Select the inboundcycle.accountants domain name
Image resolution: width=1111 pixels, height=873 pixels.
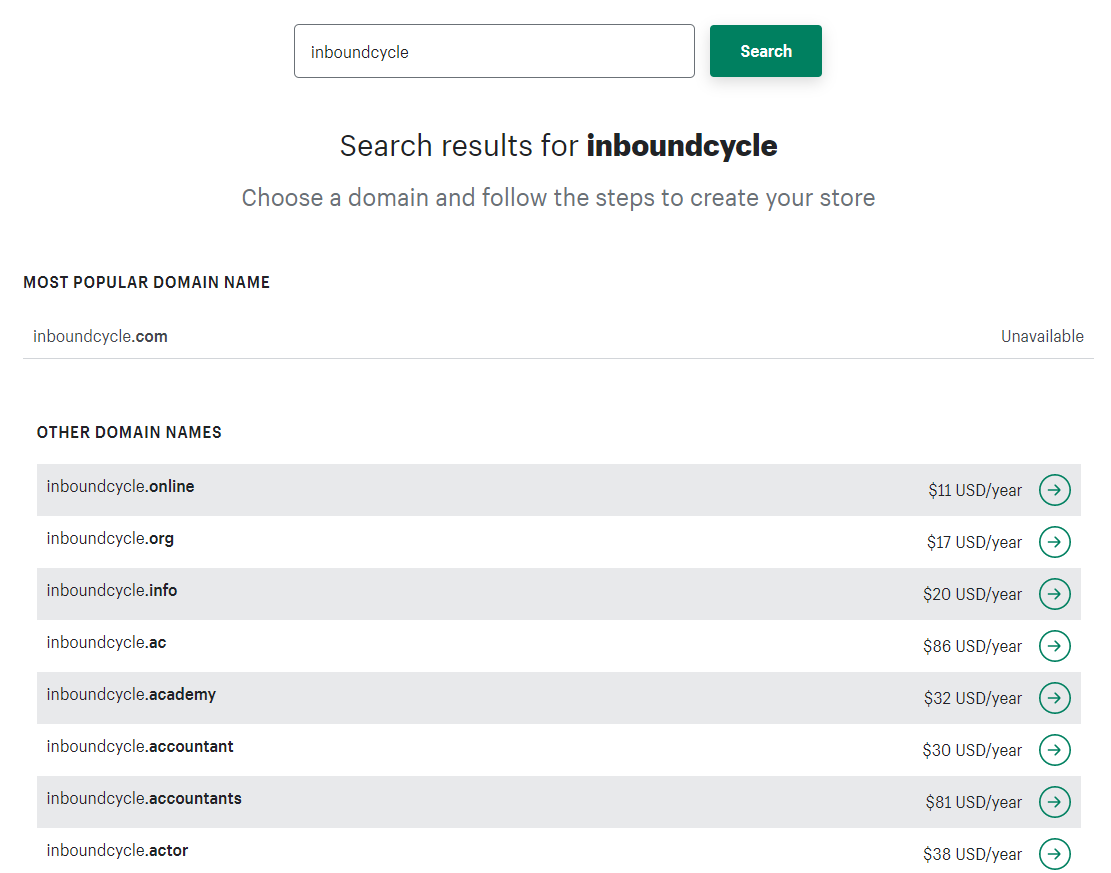pos(144,799)
